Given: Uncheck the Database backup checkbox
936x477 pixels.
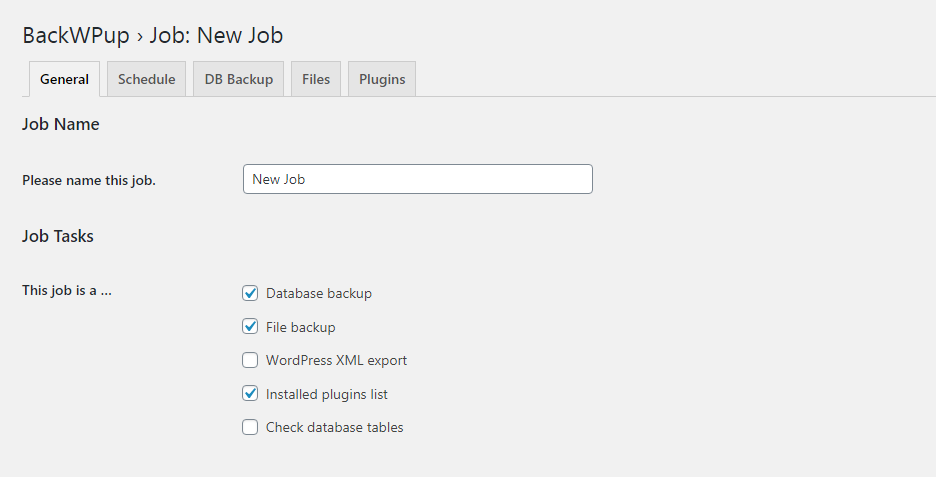Looking at the screenshot, I should pyautogui.click(x=250, y=293).
